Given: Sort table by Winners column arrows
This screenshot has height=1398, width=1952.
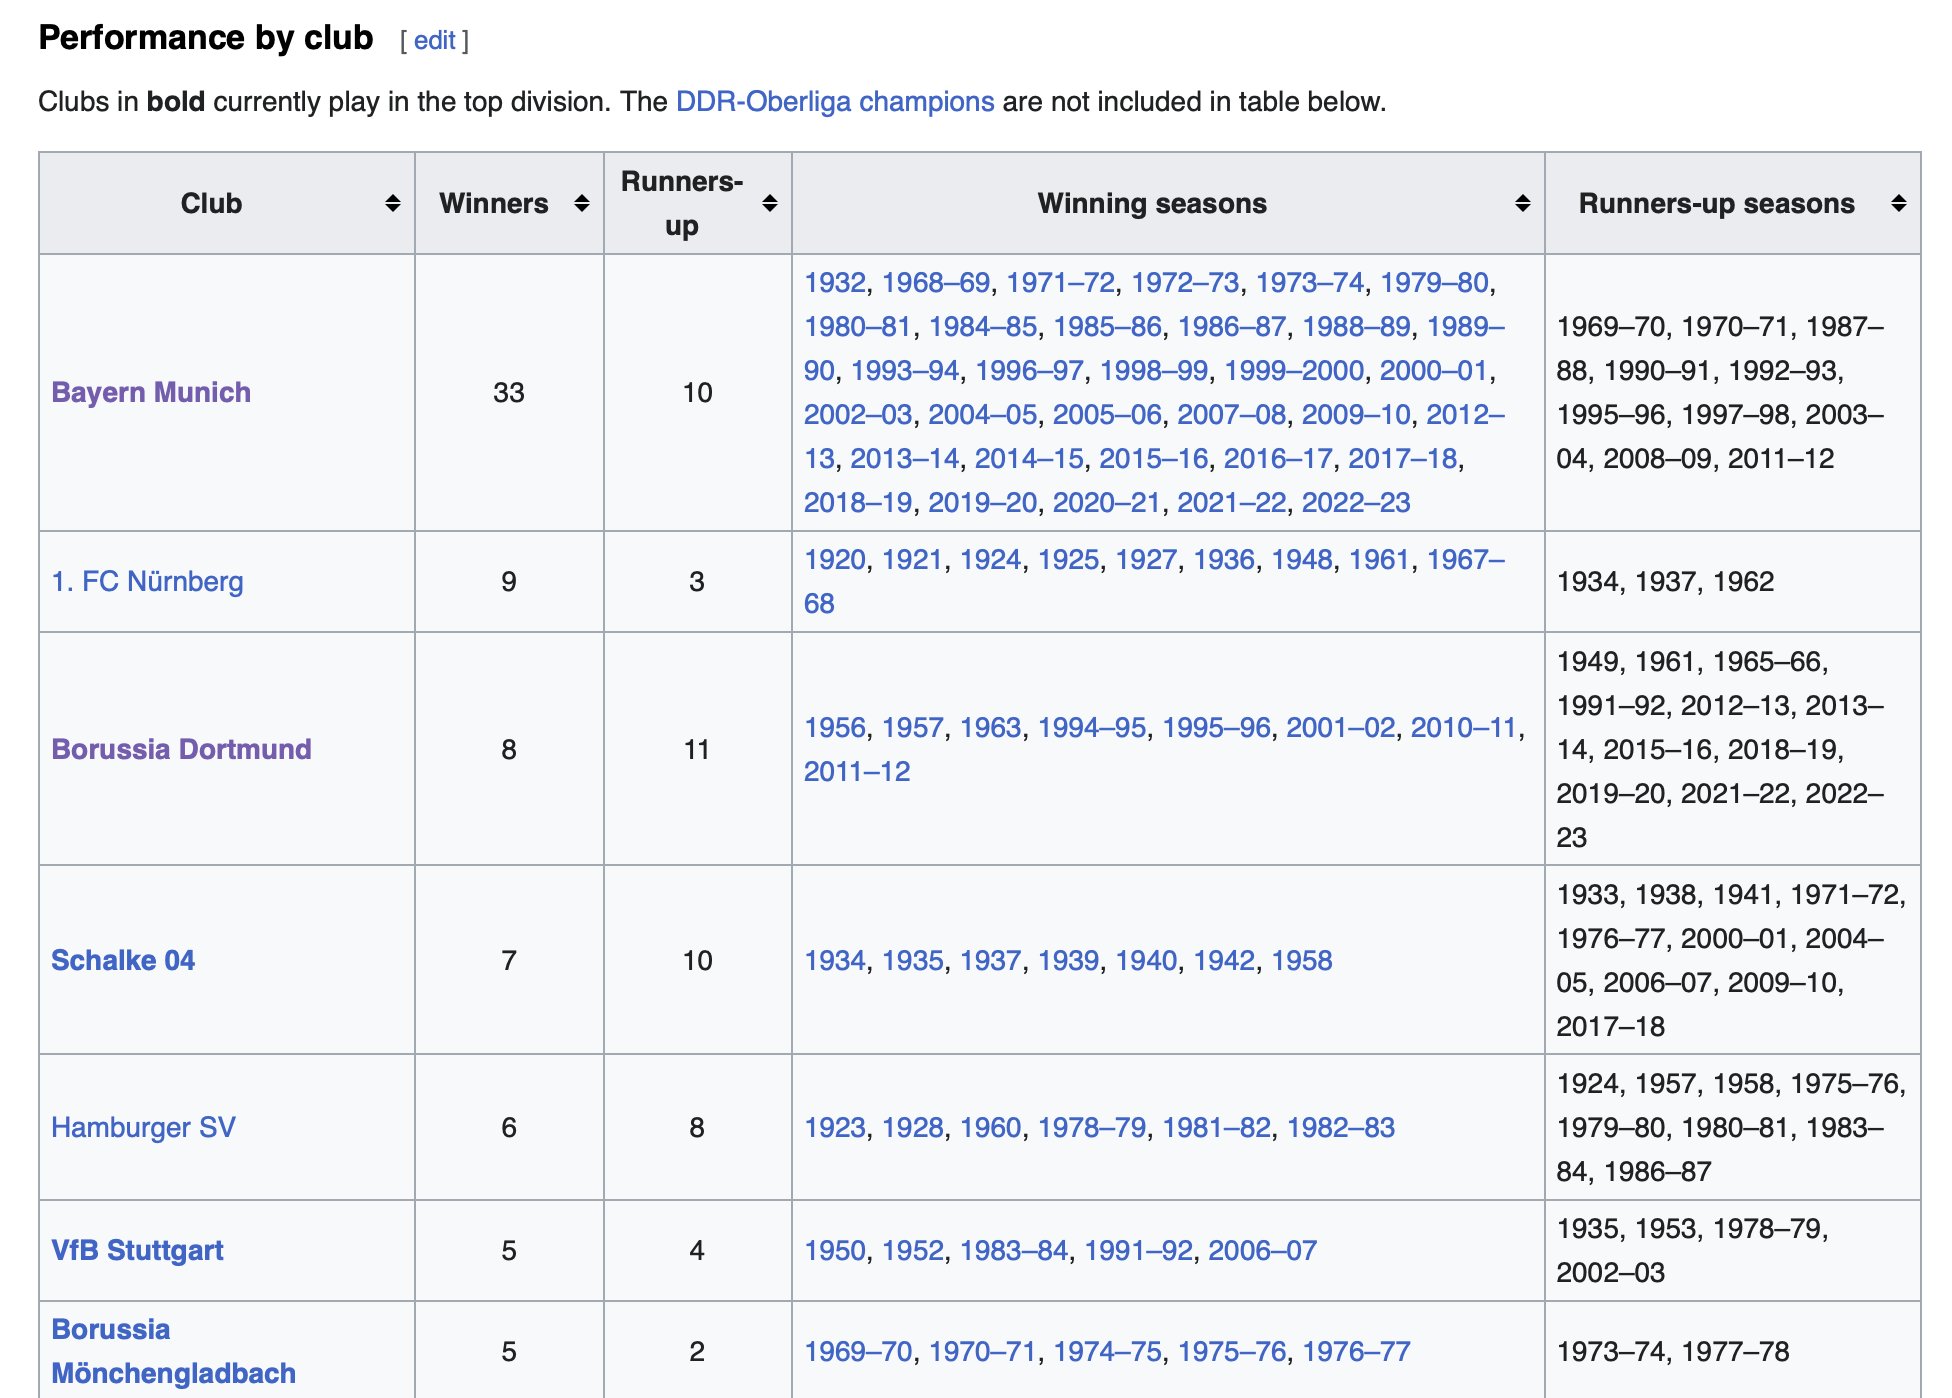Looking at the screenshot, I should click(582, 203).
